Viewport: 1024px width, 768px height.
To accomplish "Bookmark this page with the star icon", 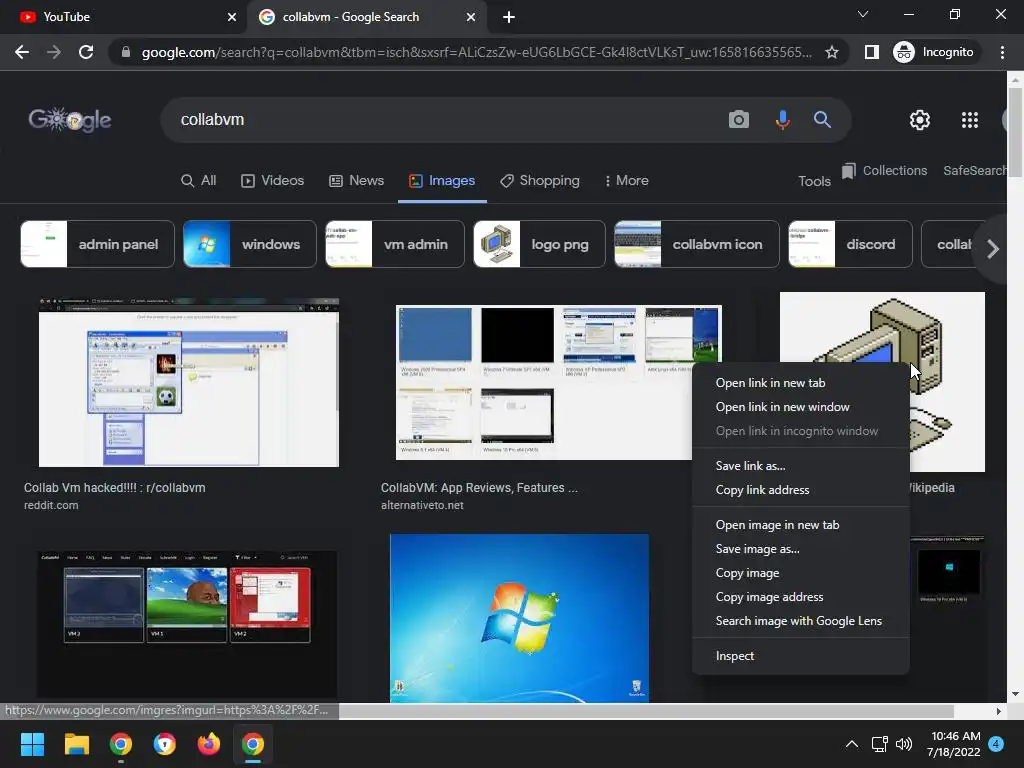I will tap(831, 52).
